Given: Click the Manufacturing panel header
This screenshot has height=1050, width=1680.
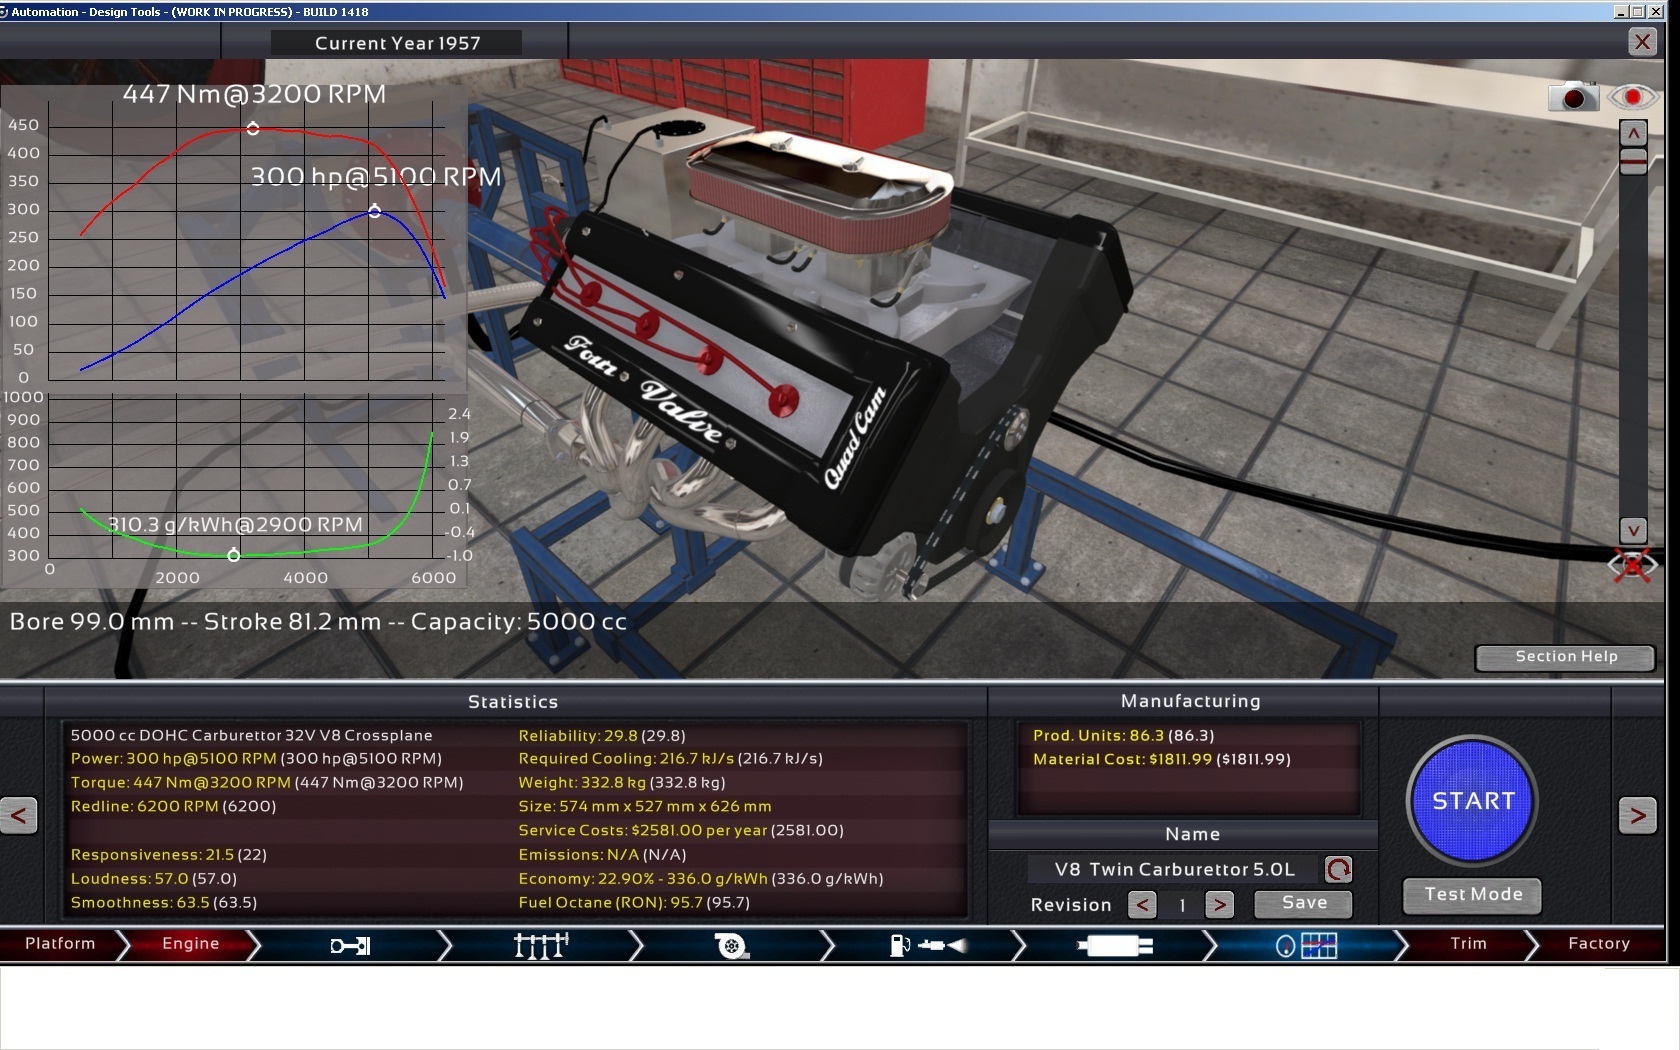Looking at the screenshot, I should pos(1190,701).
